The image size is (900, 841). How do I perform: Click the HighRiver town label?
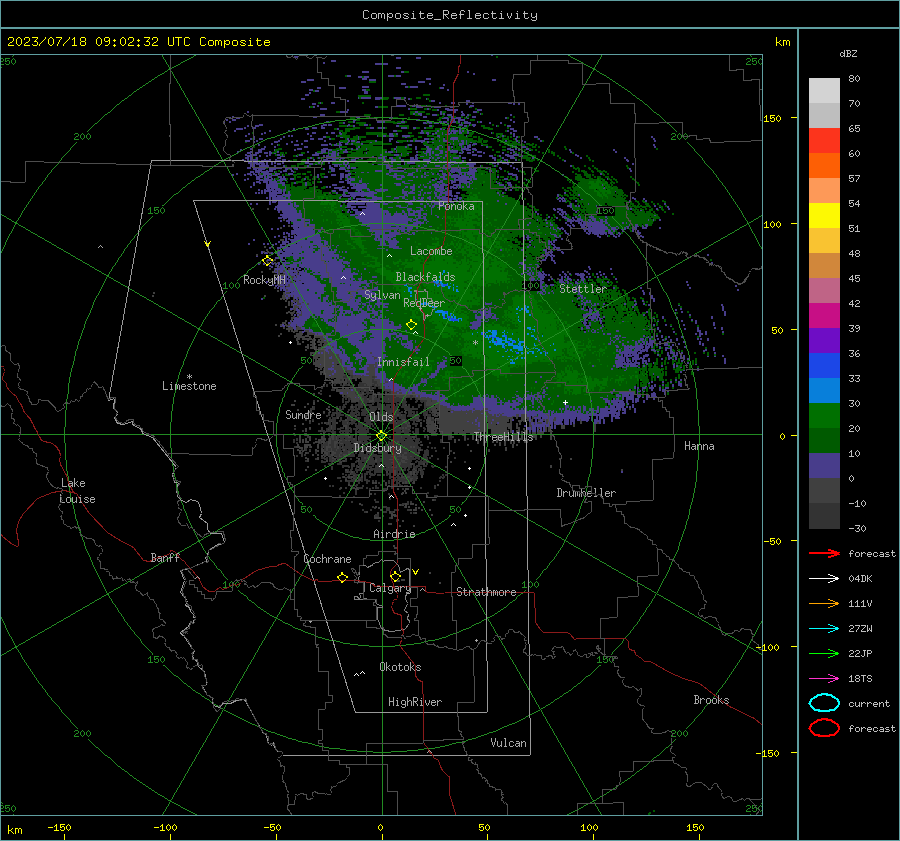point(415,702)
